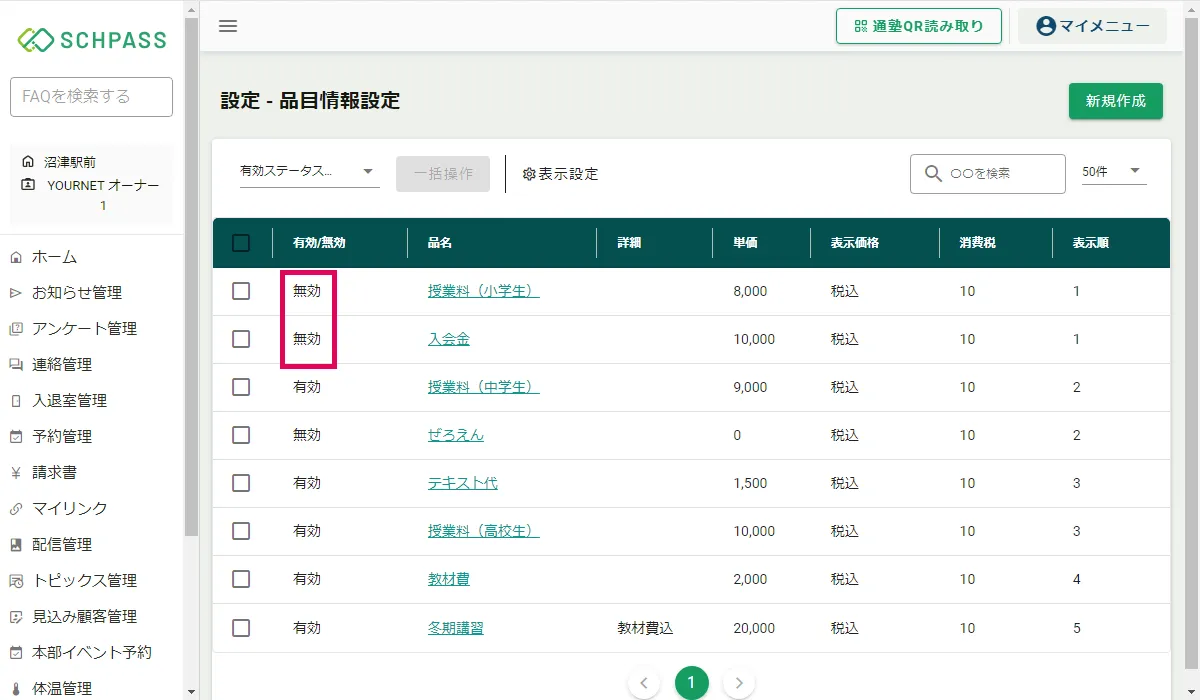Screen dimensions: 1200x700
Task: Open the マイメニュー dropdown
Action: point(1092,26)
